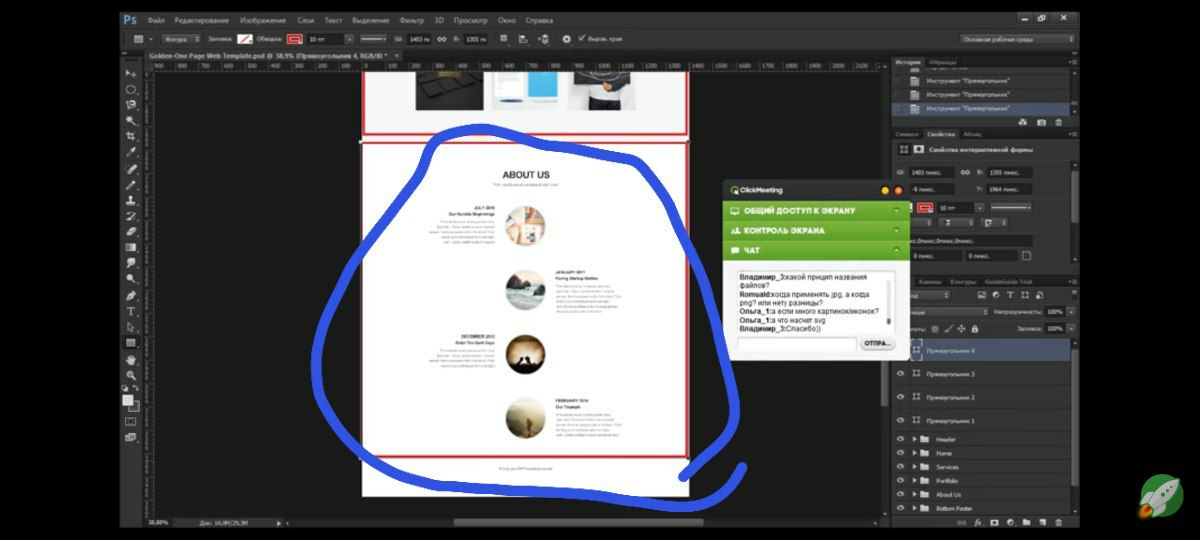
Task: Select the Hand tool
Action: pyautogui.click(x=130, y=359)
